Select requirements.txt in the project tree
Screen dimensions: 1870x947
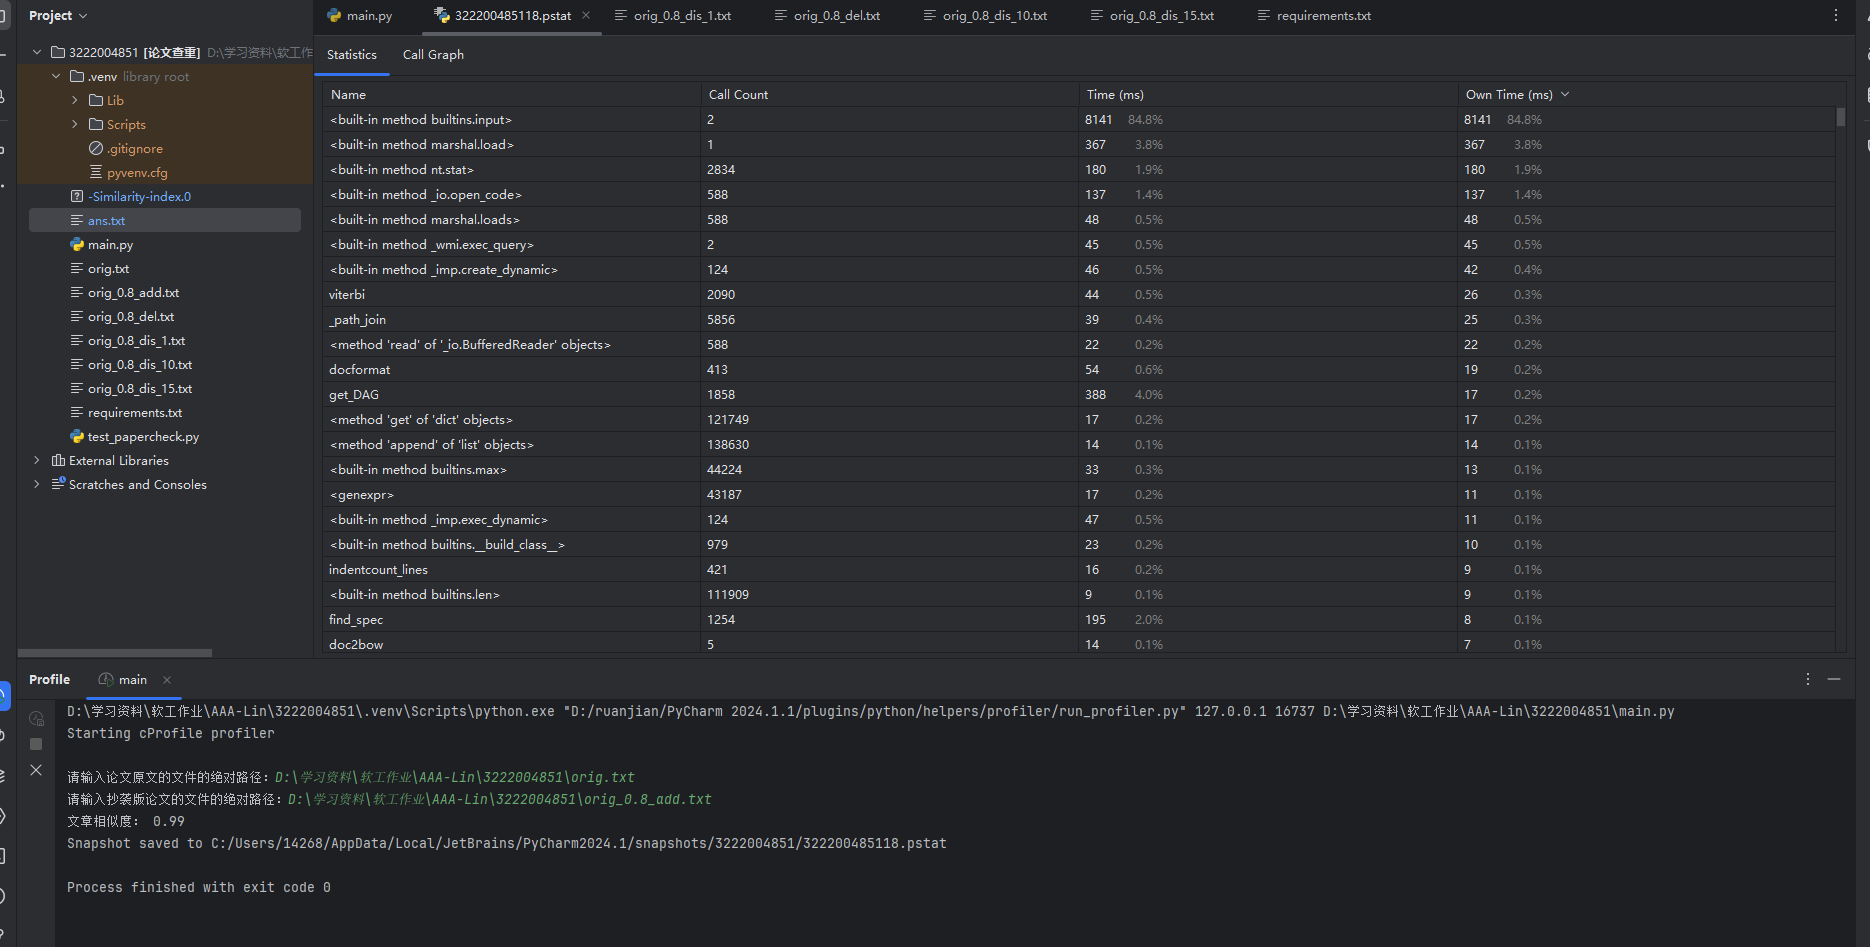point(135,412)
